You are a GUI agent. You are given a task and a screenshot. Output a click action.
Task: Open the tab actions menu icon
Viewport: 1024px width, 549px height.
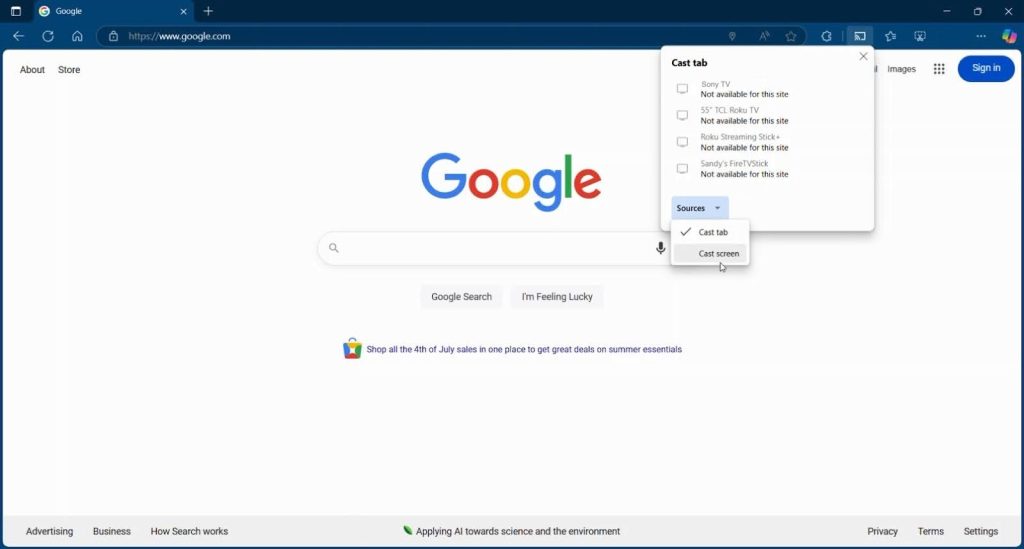(16, 11)
